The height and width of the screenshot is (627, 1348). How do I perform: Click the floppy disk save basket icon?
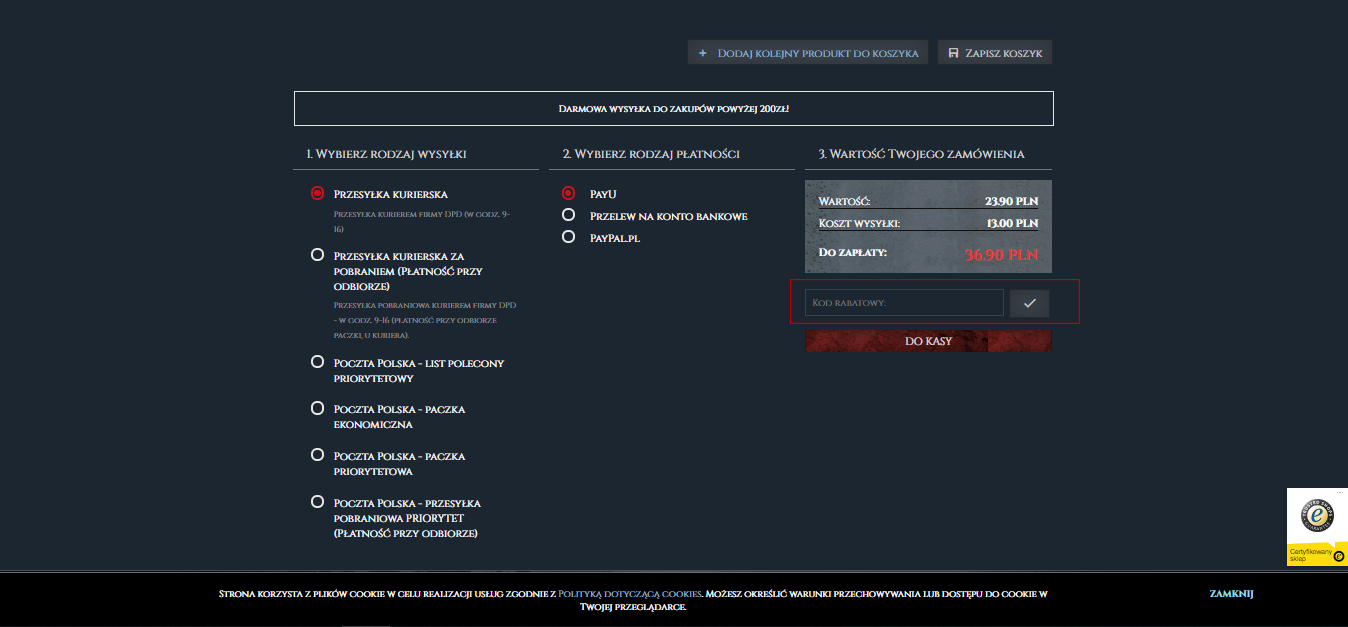953,53
